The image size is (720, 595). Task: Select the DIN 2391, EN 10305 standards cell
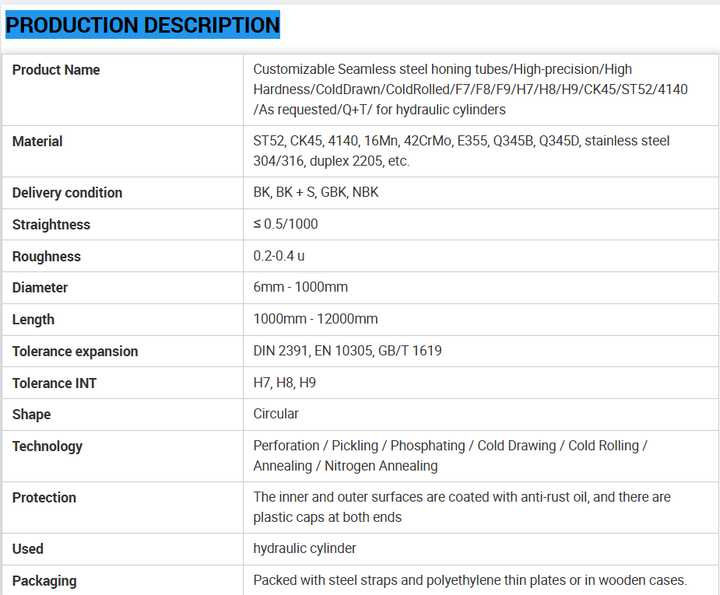[347, 351]
